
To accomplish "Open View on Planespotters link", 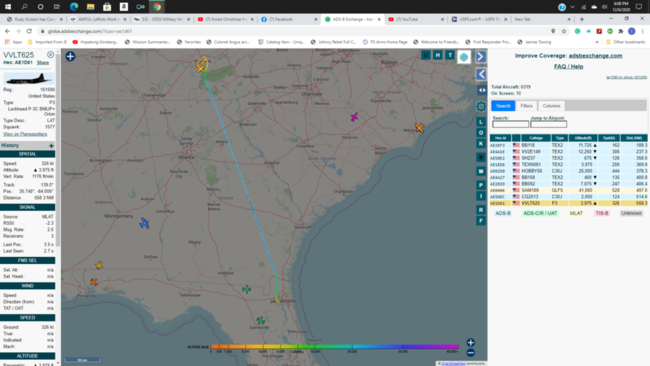I will [x=25, y=134].
